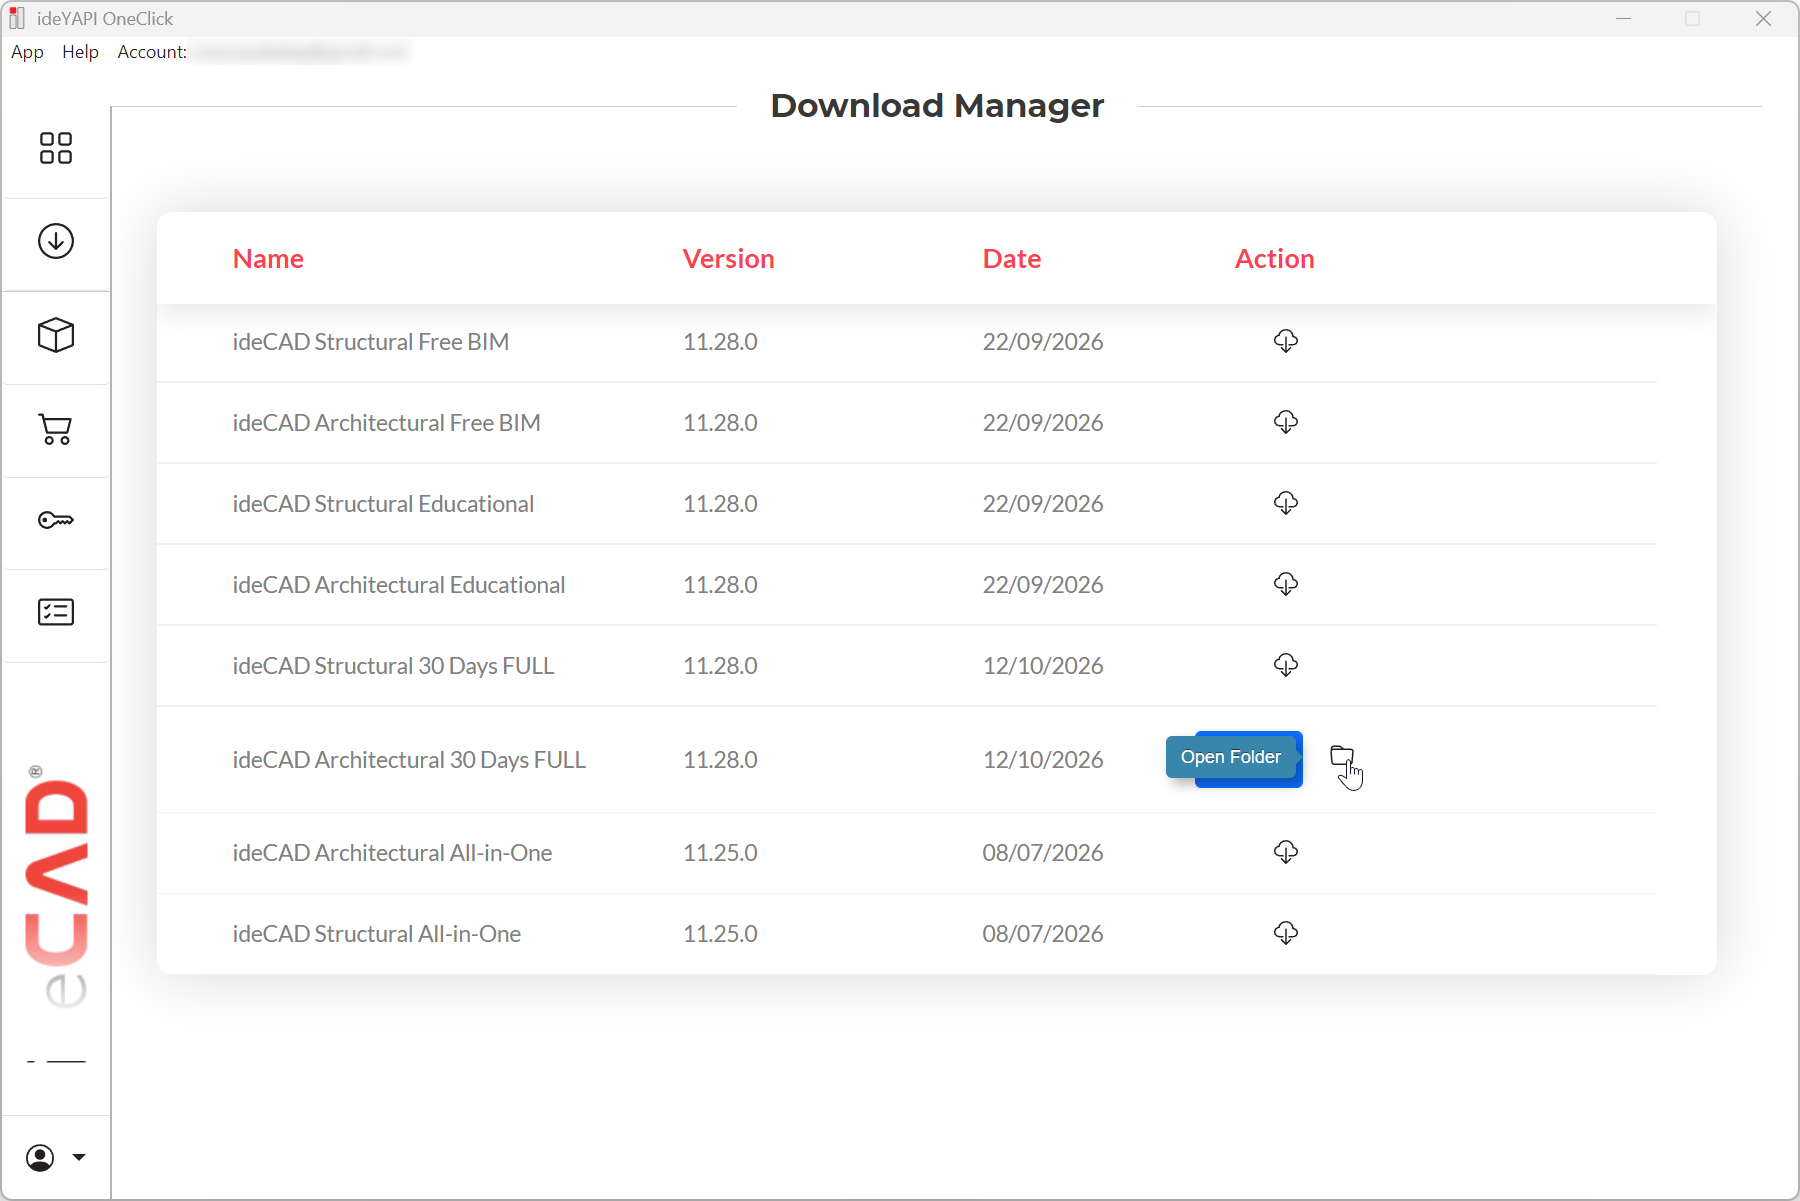Open the App menu
This screenshot has width=1800, height=1201.
27,52
